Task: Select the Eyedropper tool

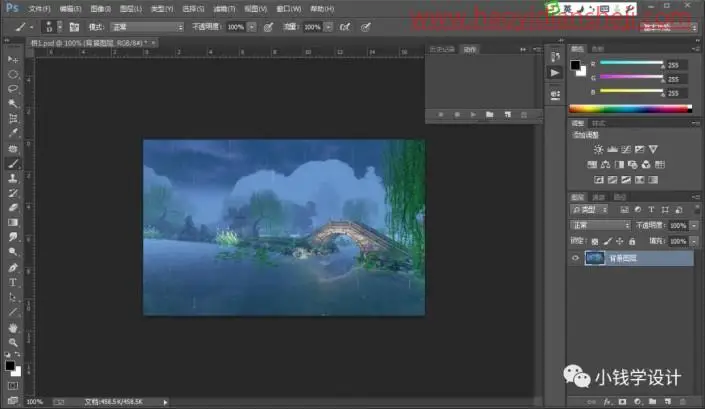Action: [13, 133]
